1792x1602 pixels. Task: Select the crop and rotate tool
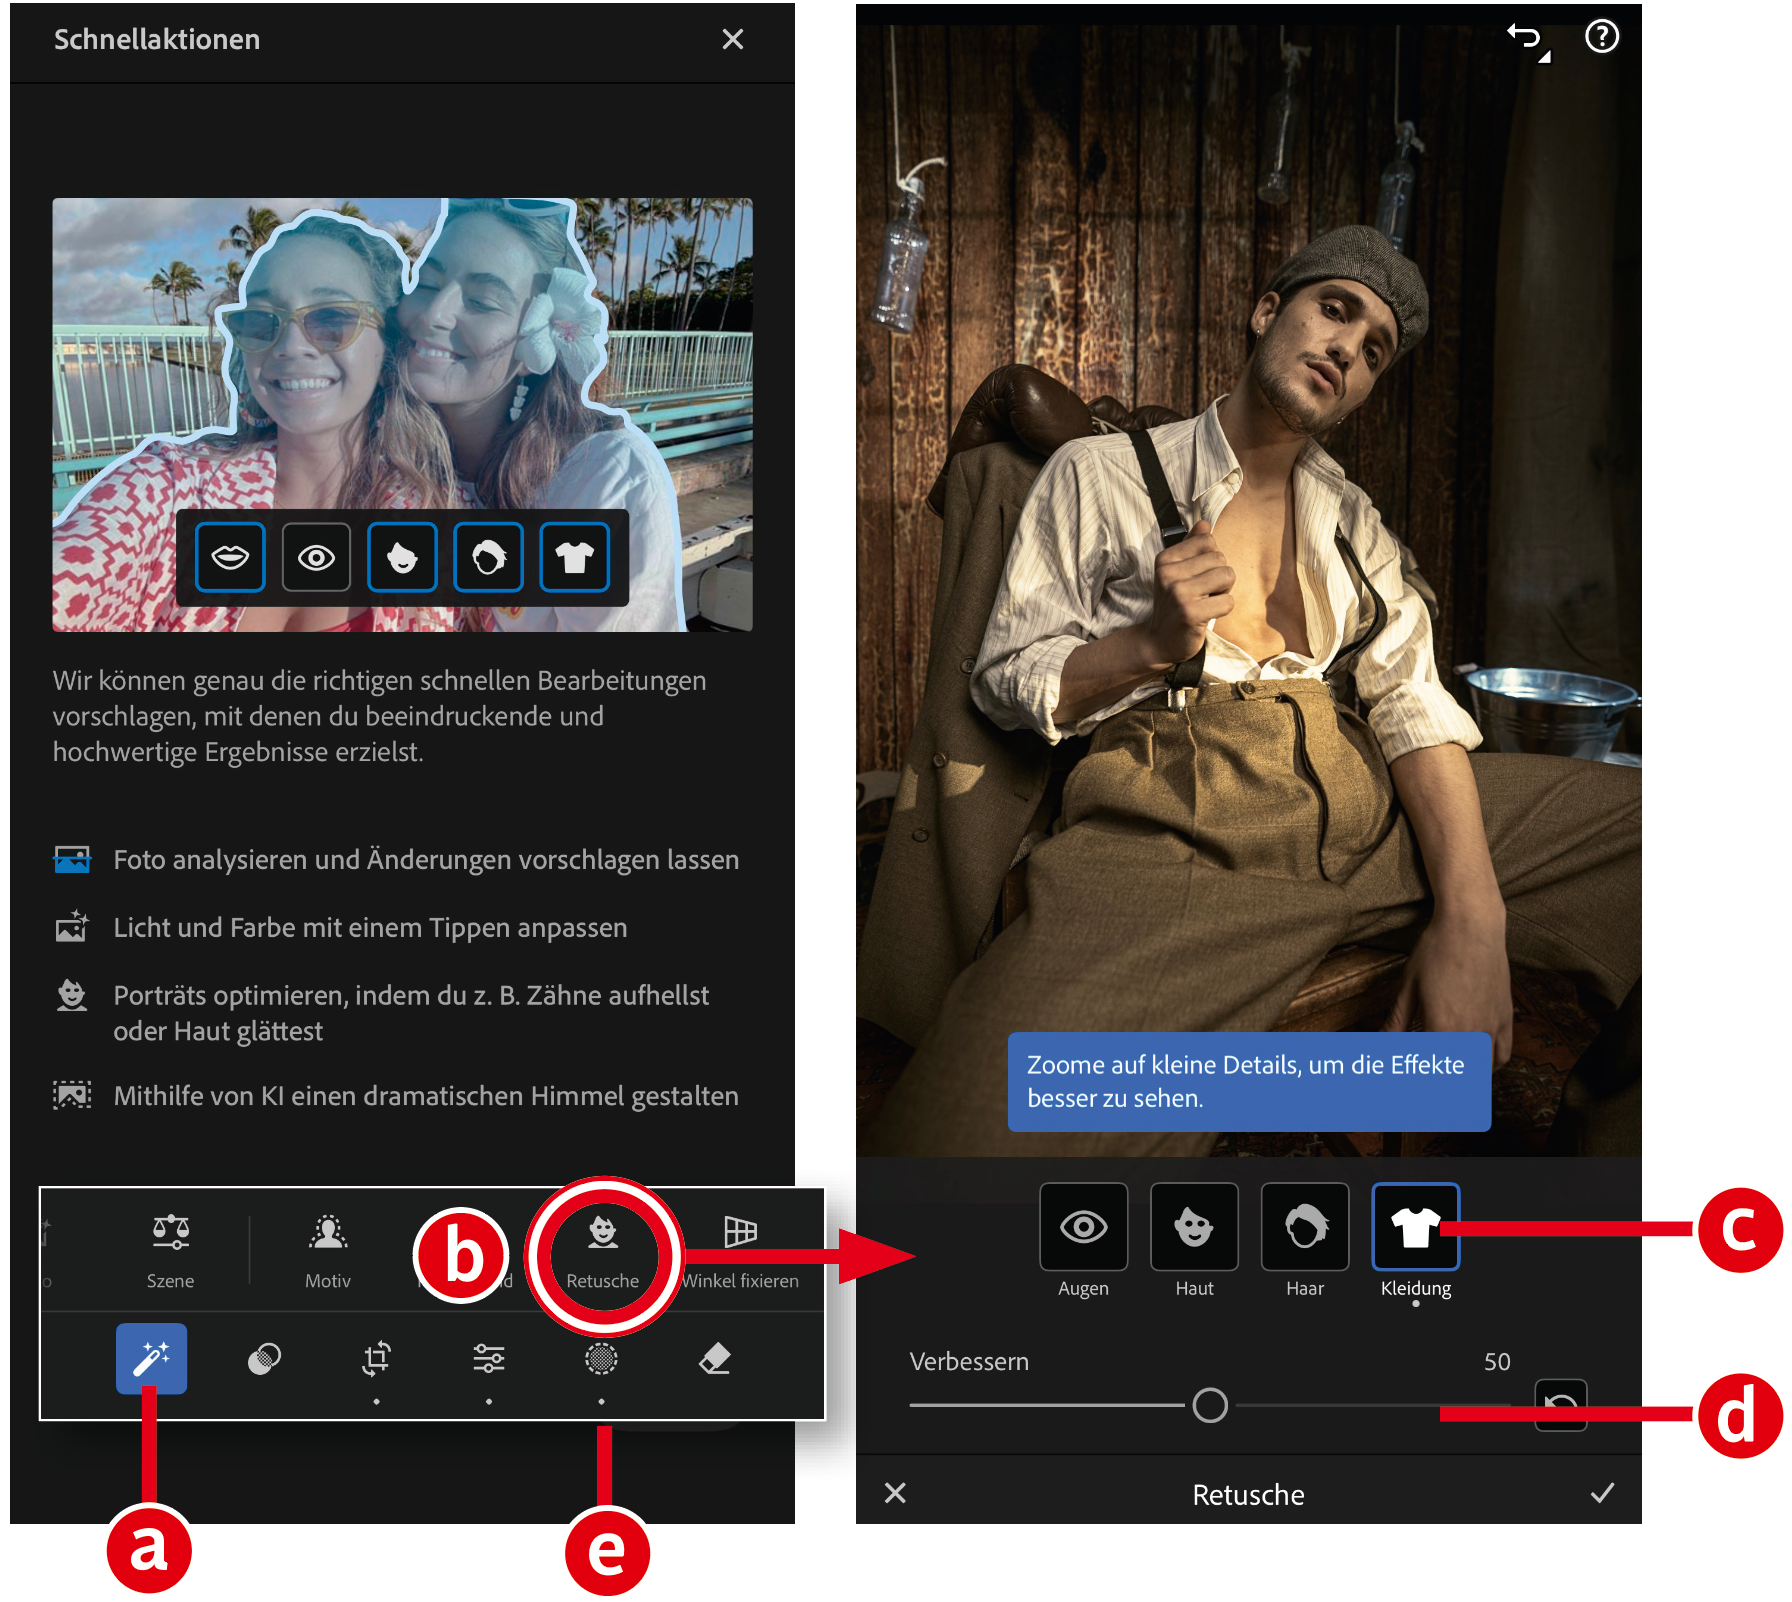coord(376,1358)
